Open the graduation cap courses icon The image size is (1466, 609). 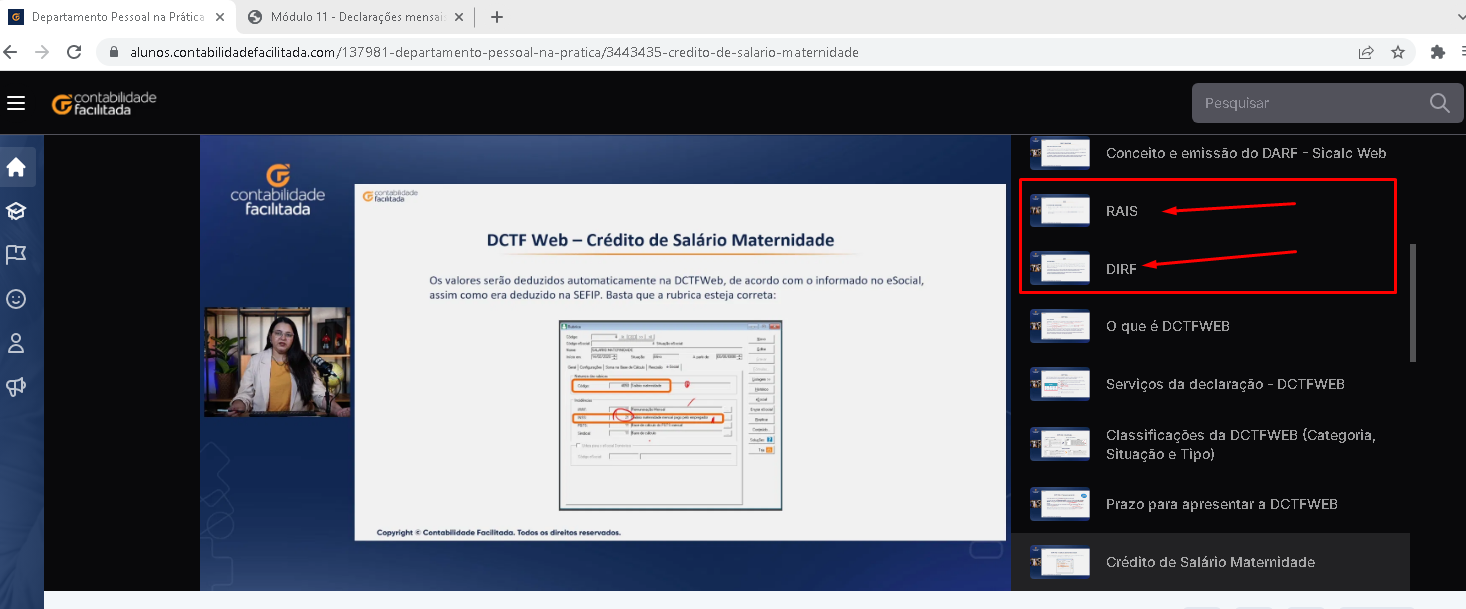tap(16, 211)
